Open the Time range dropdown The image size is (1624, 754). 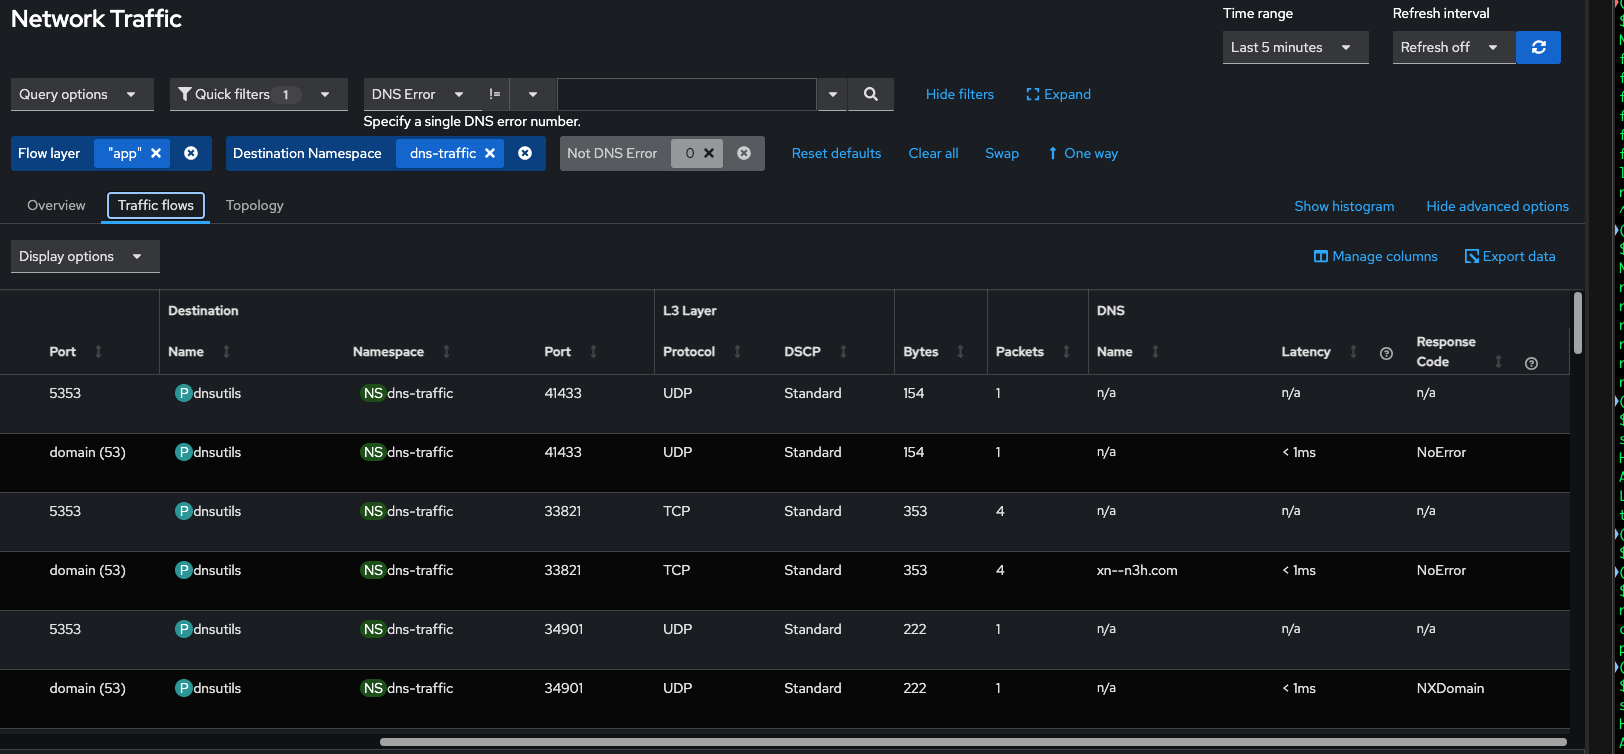(1294, 47)
